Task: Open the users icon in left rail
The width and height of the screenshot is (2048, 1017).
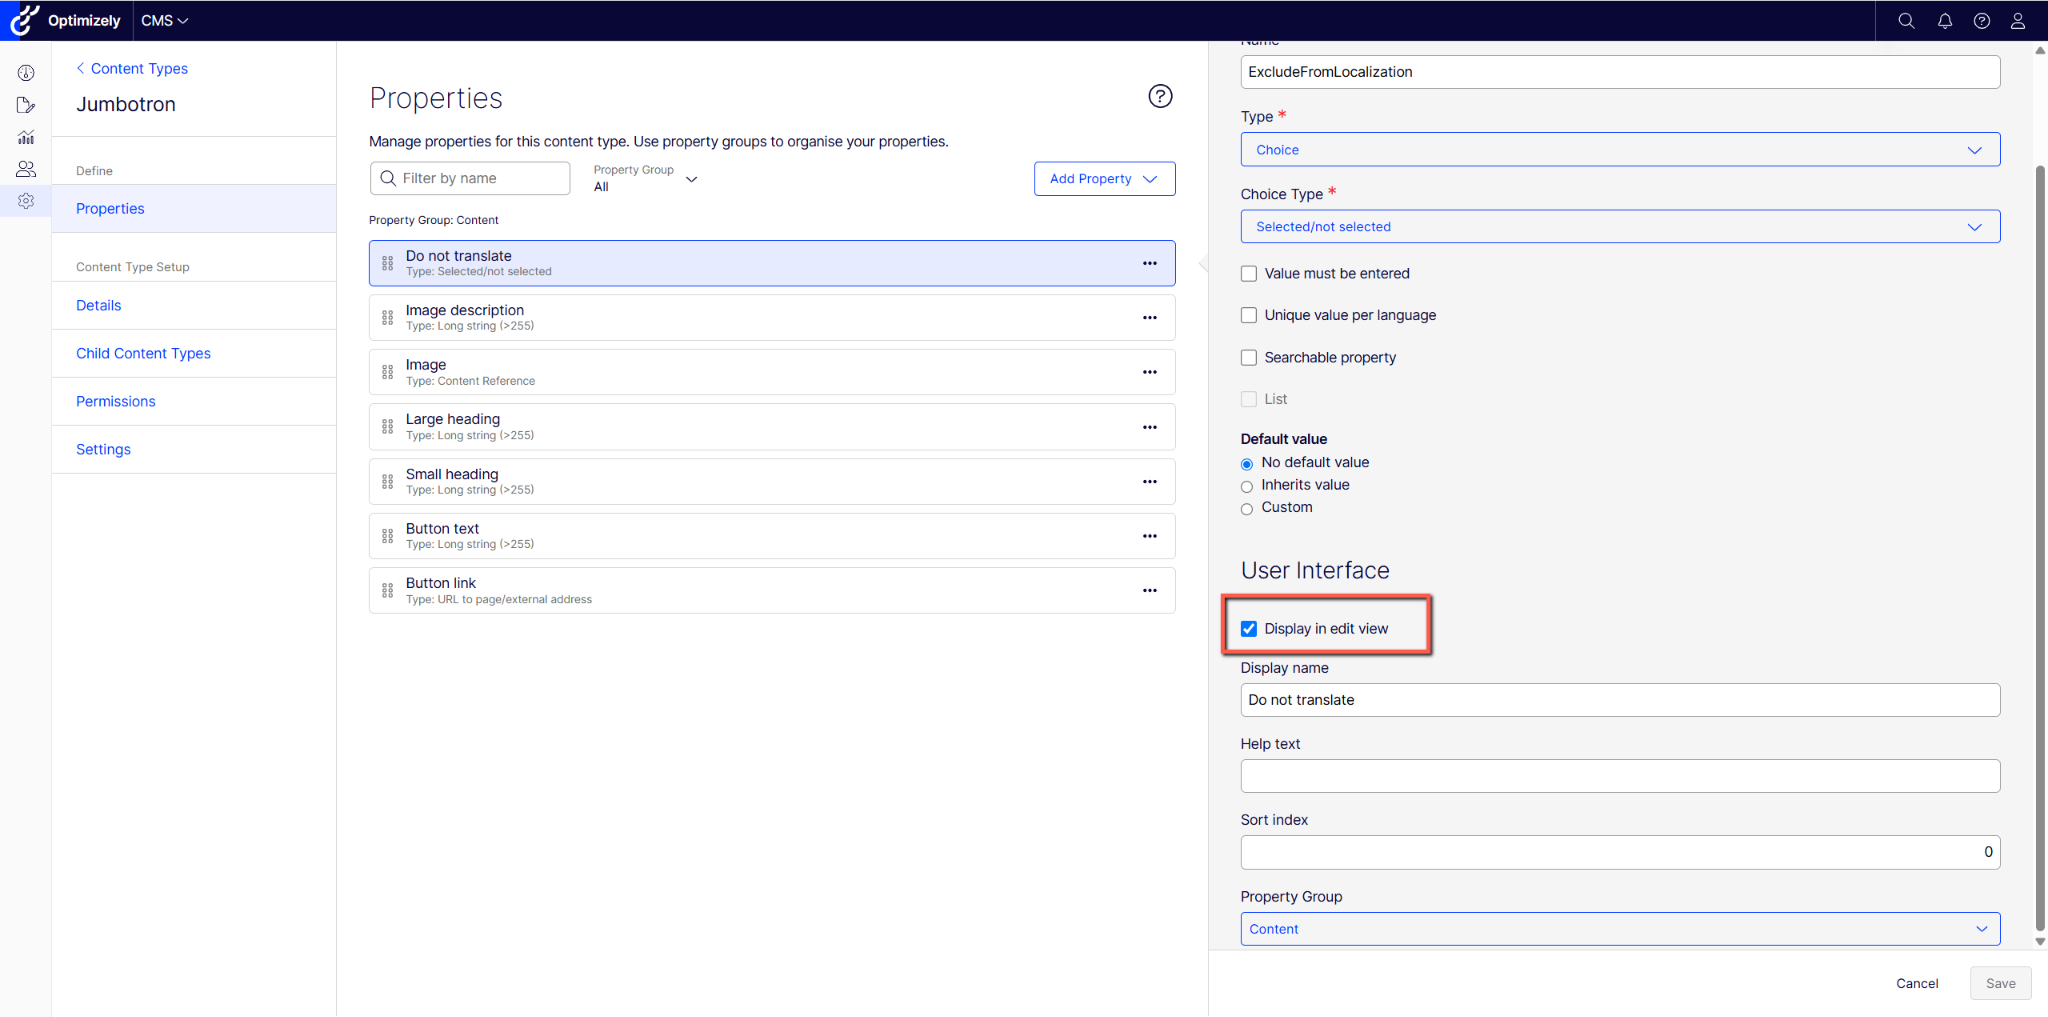Action: pos(26,169)
